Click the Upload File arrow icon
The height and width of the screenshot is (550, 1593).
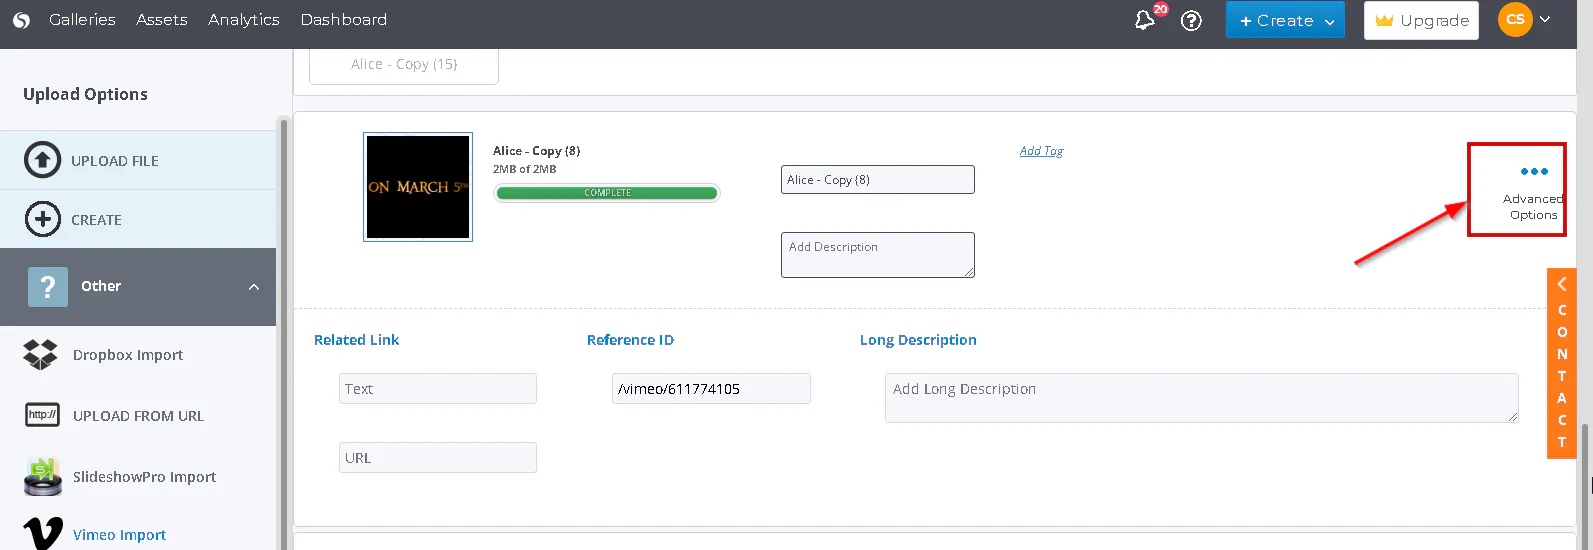pos(42,160)
